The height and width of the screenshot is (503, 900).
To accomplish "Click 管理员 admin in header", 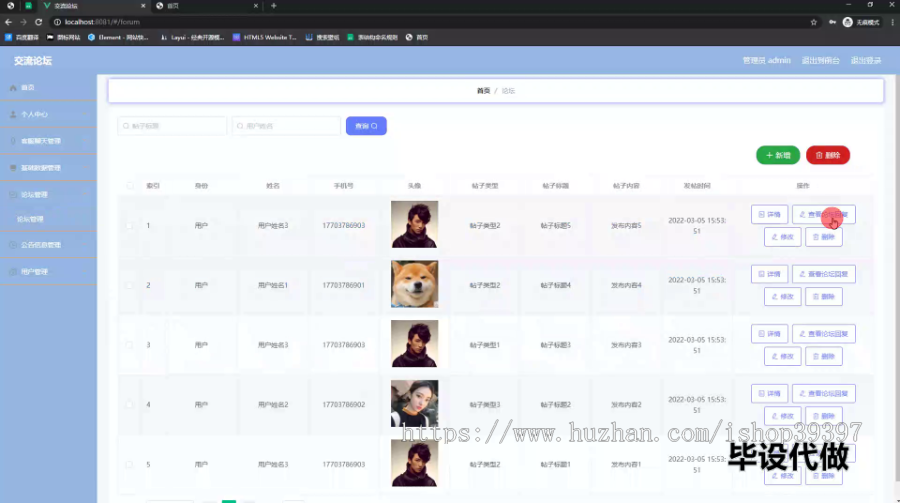I will [x=766, y=60].
